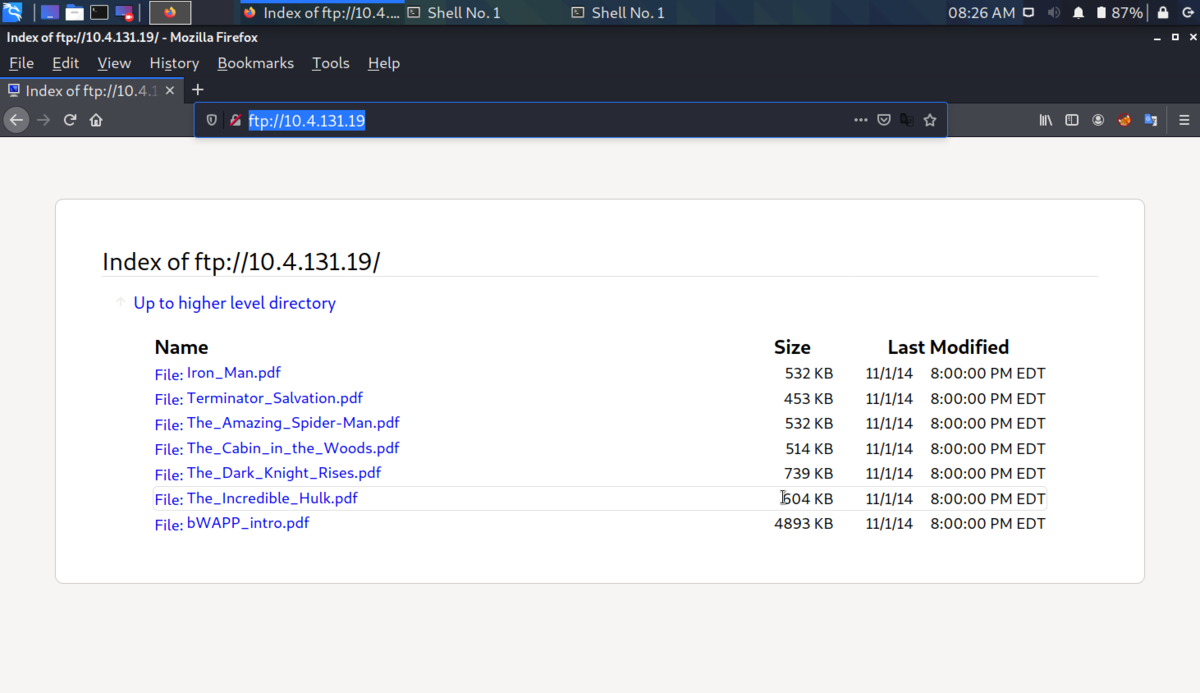The image size is (1200, 693).
Task: Click the screen recorder icon in the panel
Action: 124,13
